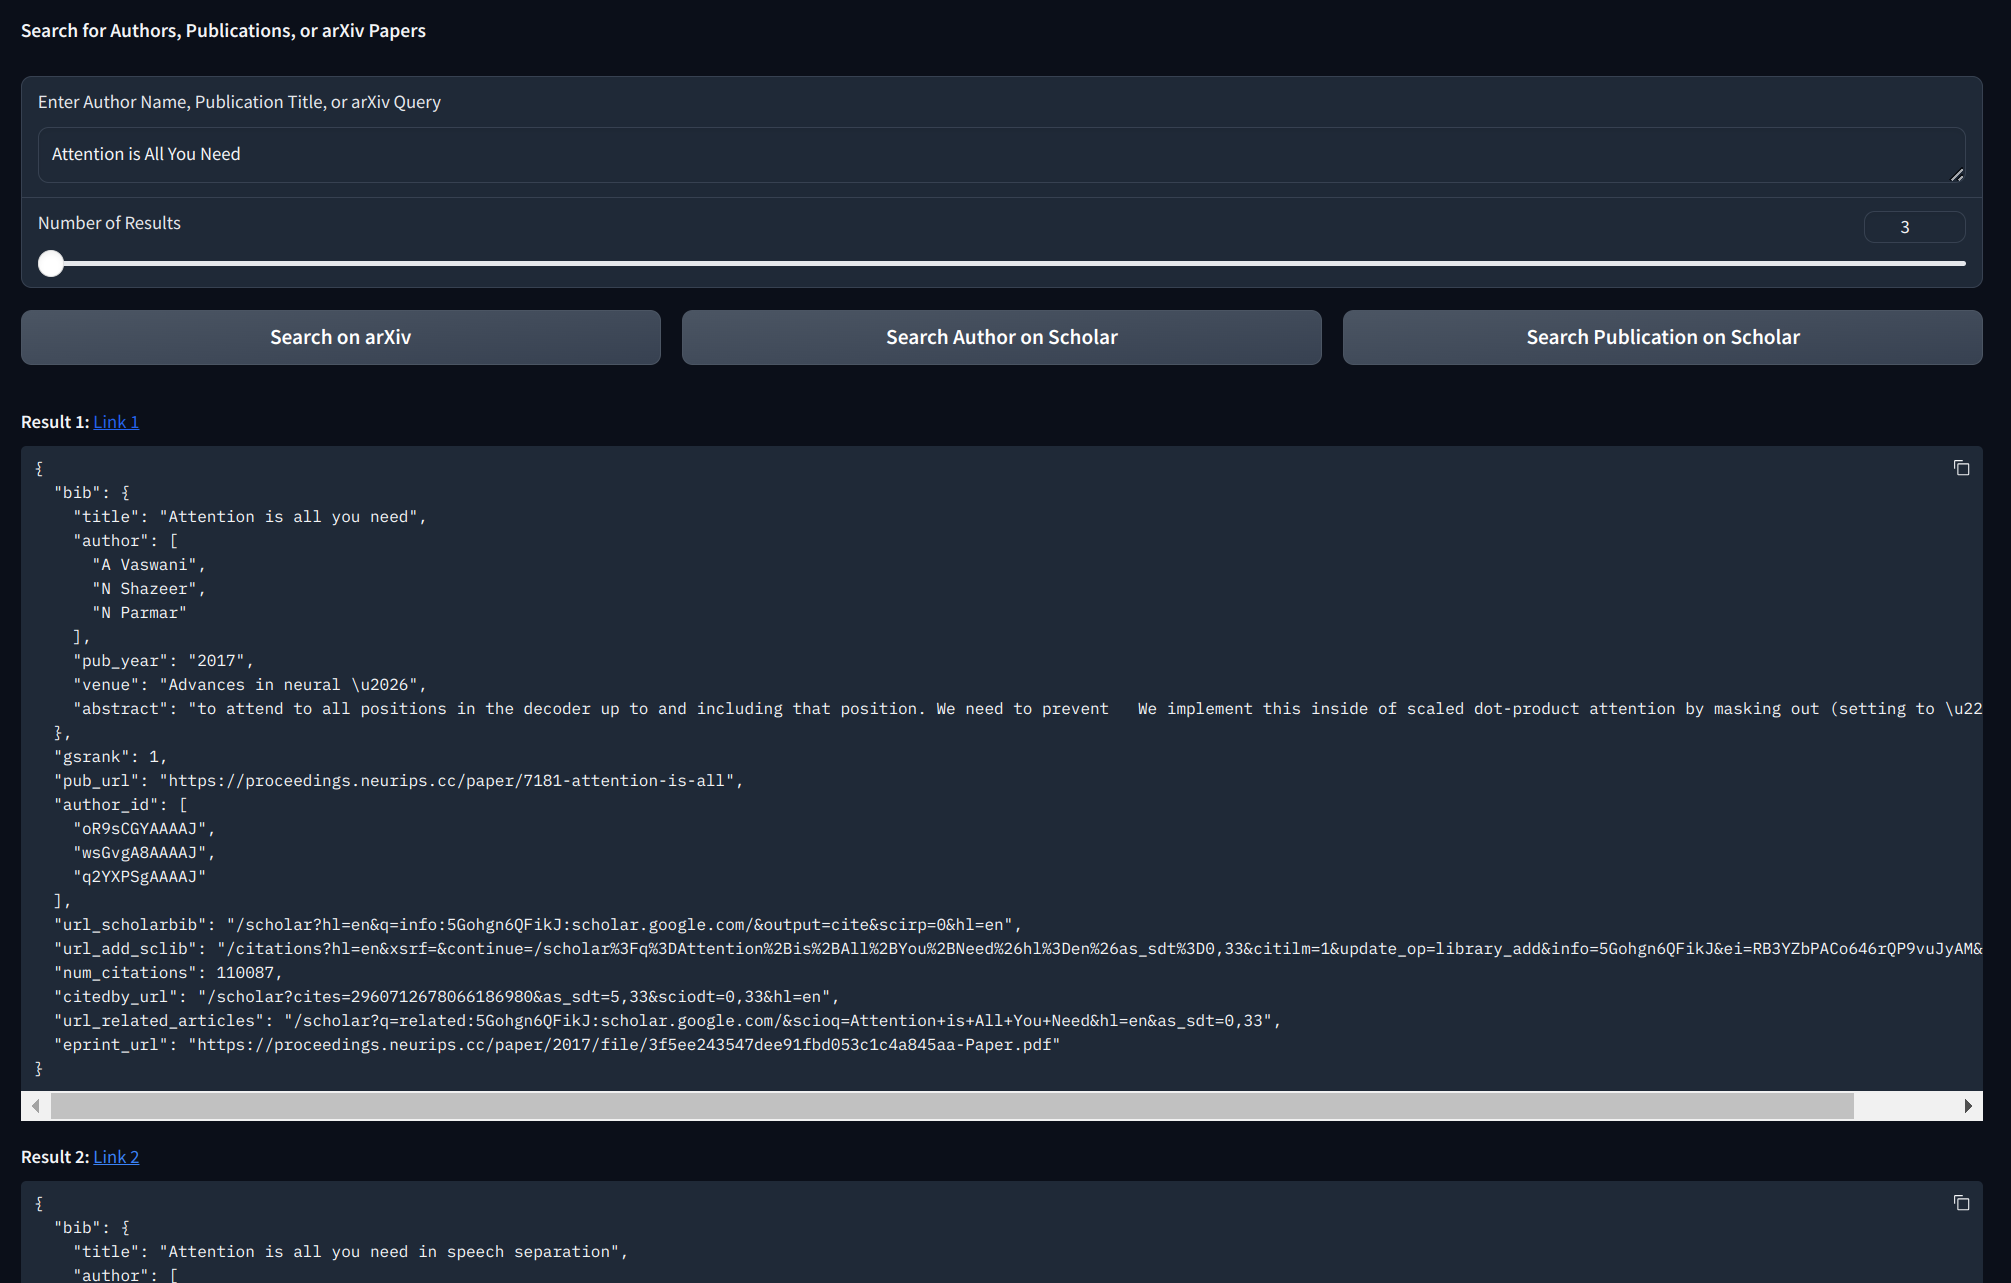
Task: Click the eprint_url PDF path in Result 1
Action: click(x=624, y=1045)
